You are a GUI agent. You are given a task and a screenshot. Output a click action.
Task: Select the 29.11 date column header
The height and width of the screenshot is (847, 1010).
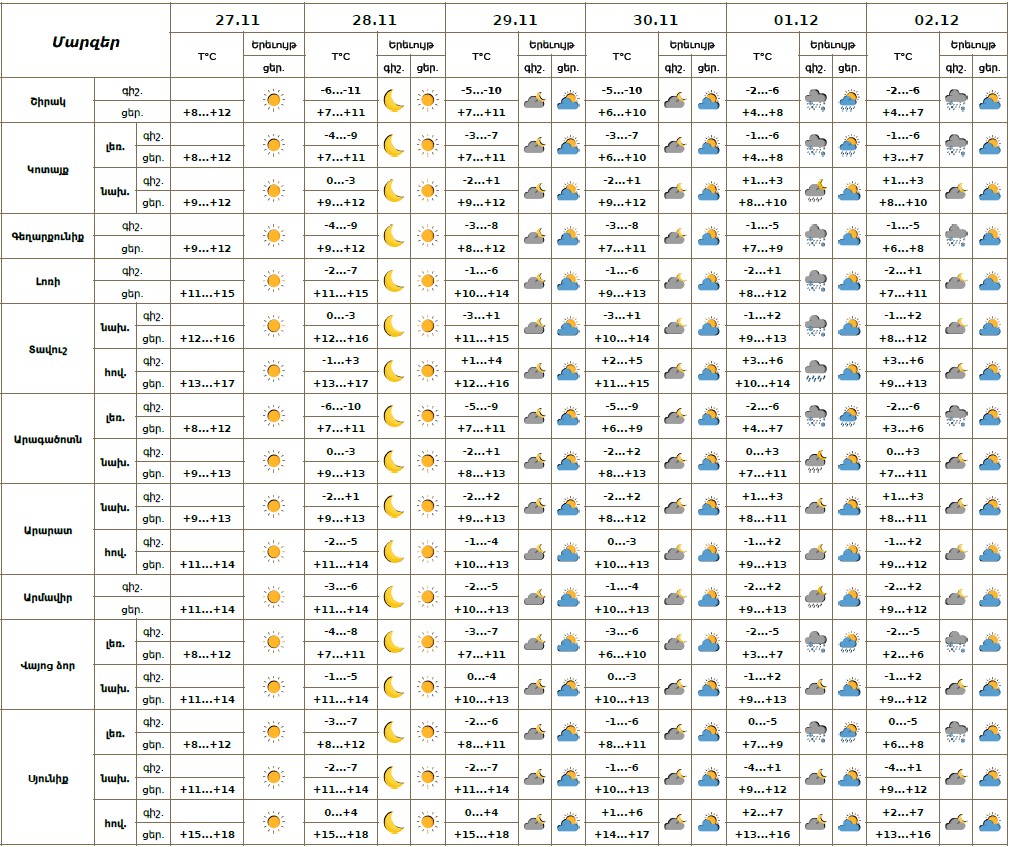click(x=515, y=19)
